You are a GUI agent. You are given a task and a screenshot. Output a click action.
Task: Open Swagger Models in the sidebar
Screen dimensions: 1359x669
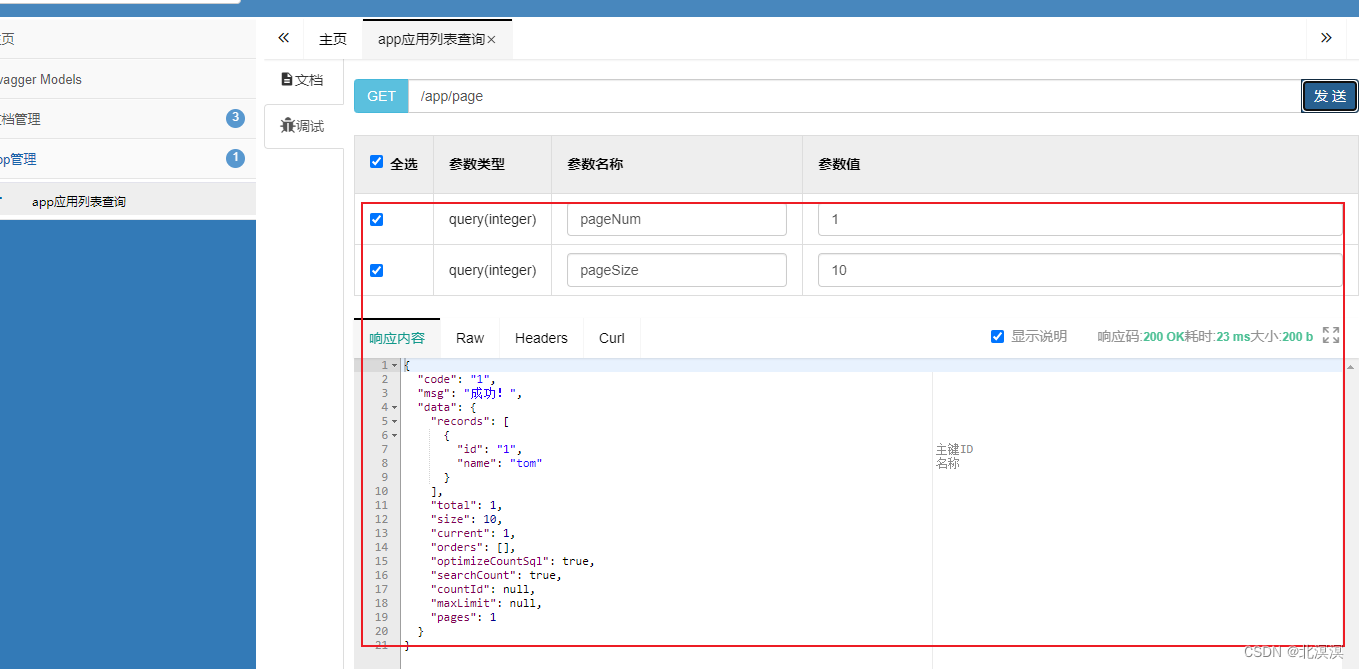tap(42, 79)
